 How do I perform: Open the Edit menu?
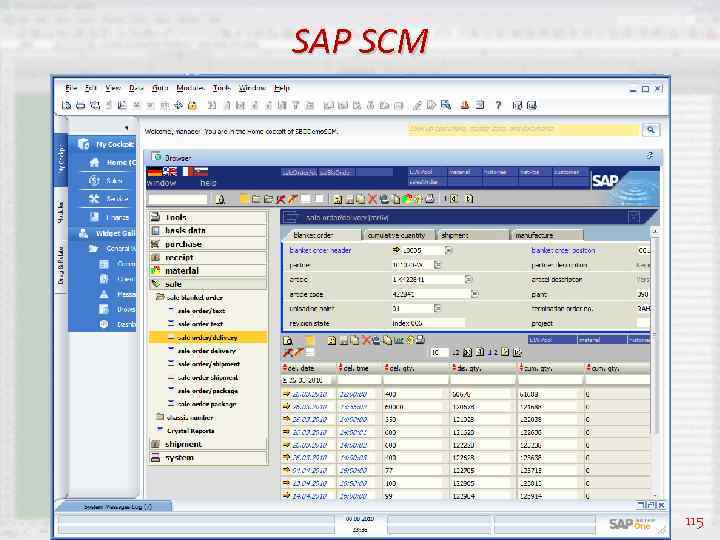click(90, 88)
